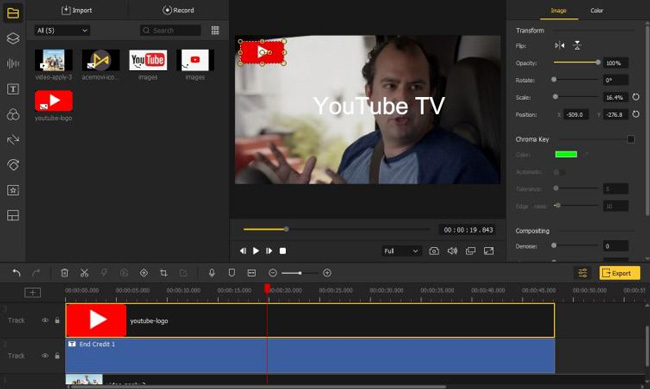650x389 pixels.
Task: Open the Split-screen layout panel
Action: click(x=13, y=216)
